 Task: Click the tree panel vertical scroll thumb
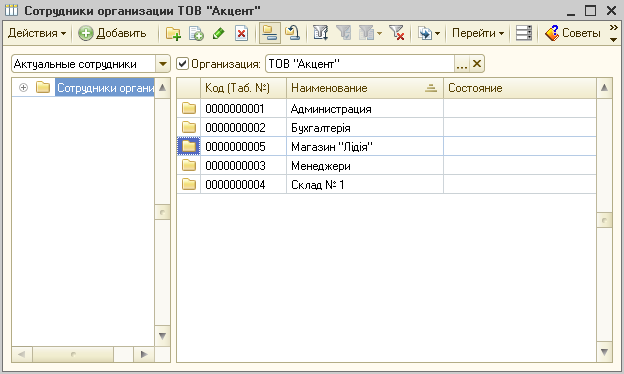pyautogui.click(x=162, y=212)
